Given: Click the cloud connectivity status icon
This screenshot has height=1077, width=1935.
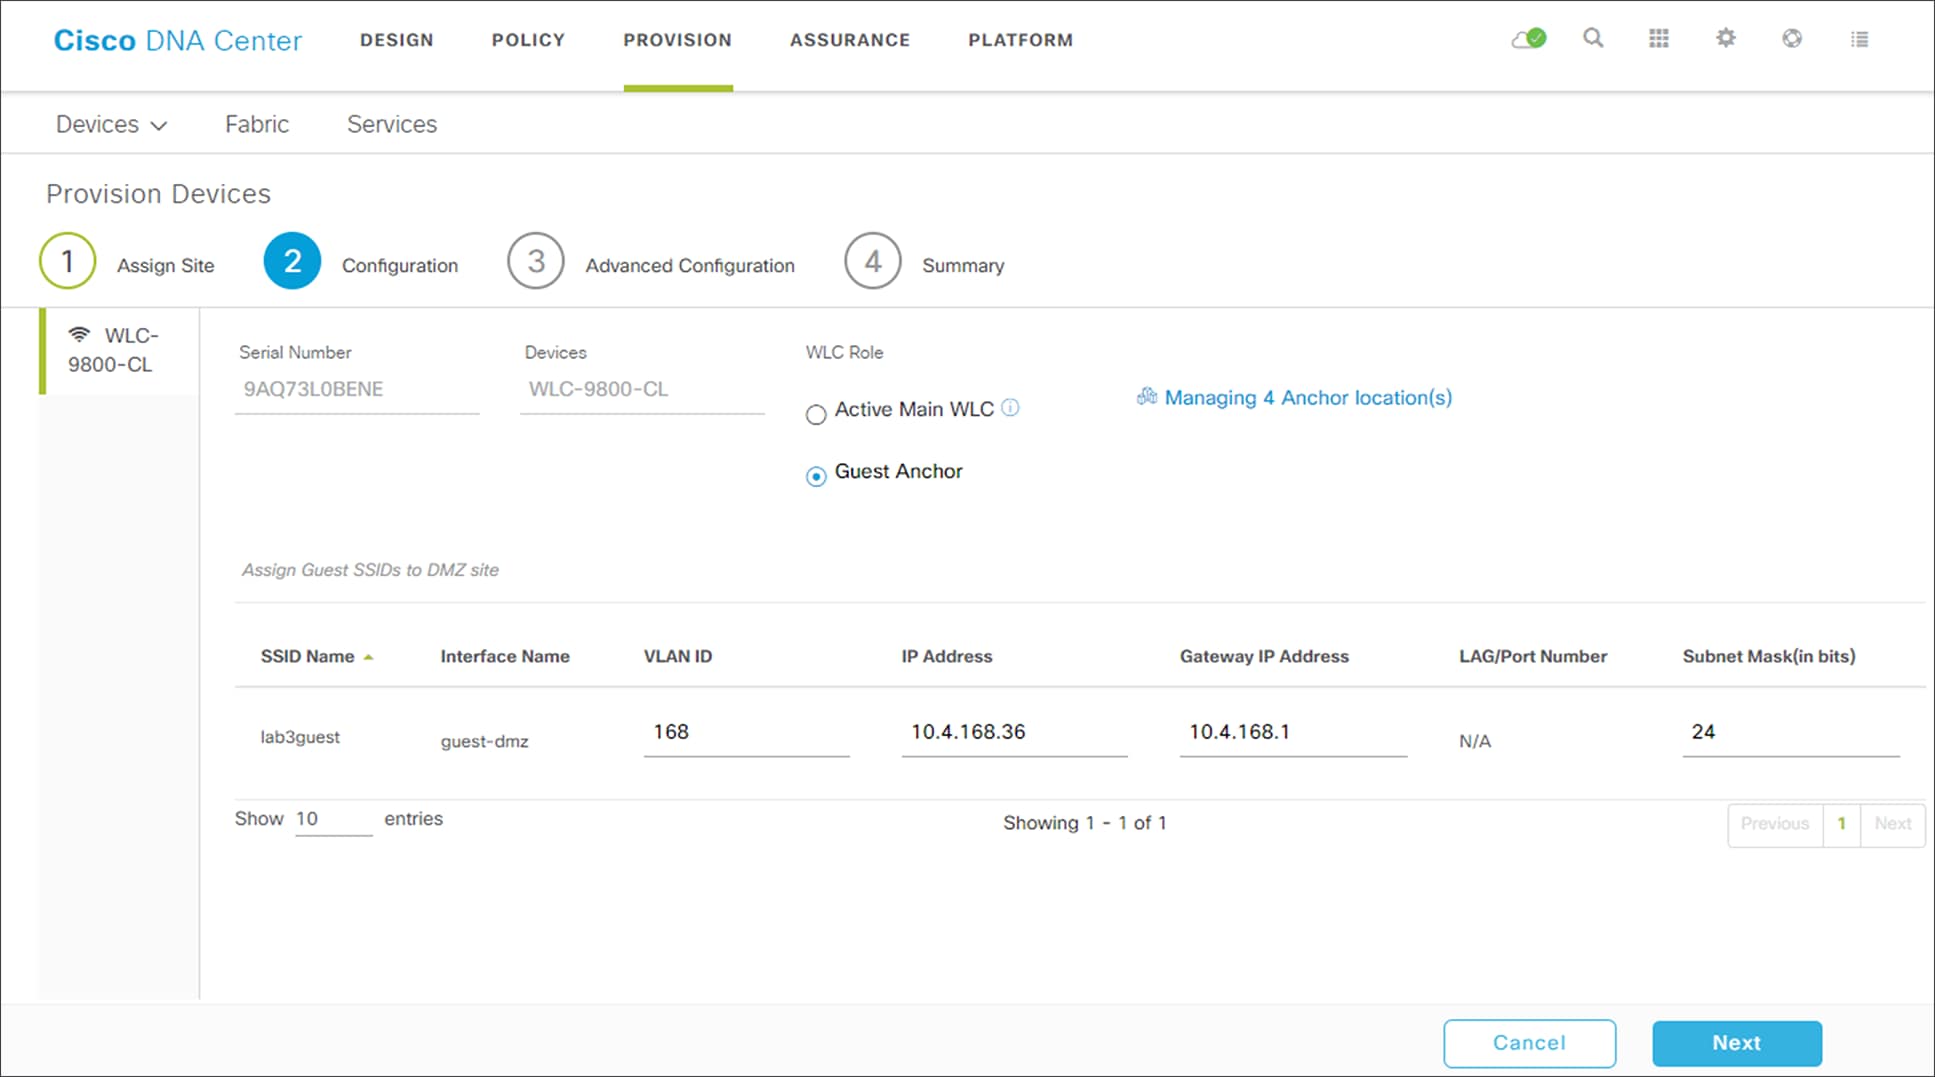Looking at the screenshot, I should coord(1529,39).
